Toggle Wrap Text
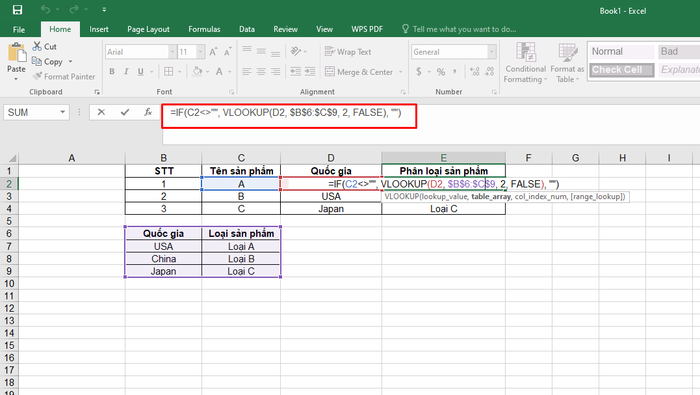 (x=348, y=52)
